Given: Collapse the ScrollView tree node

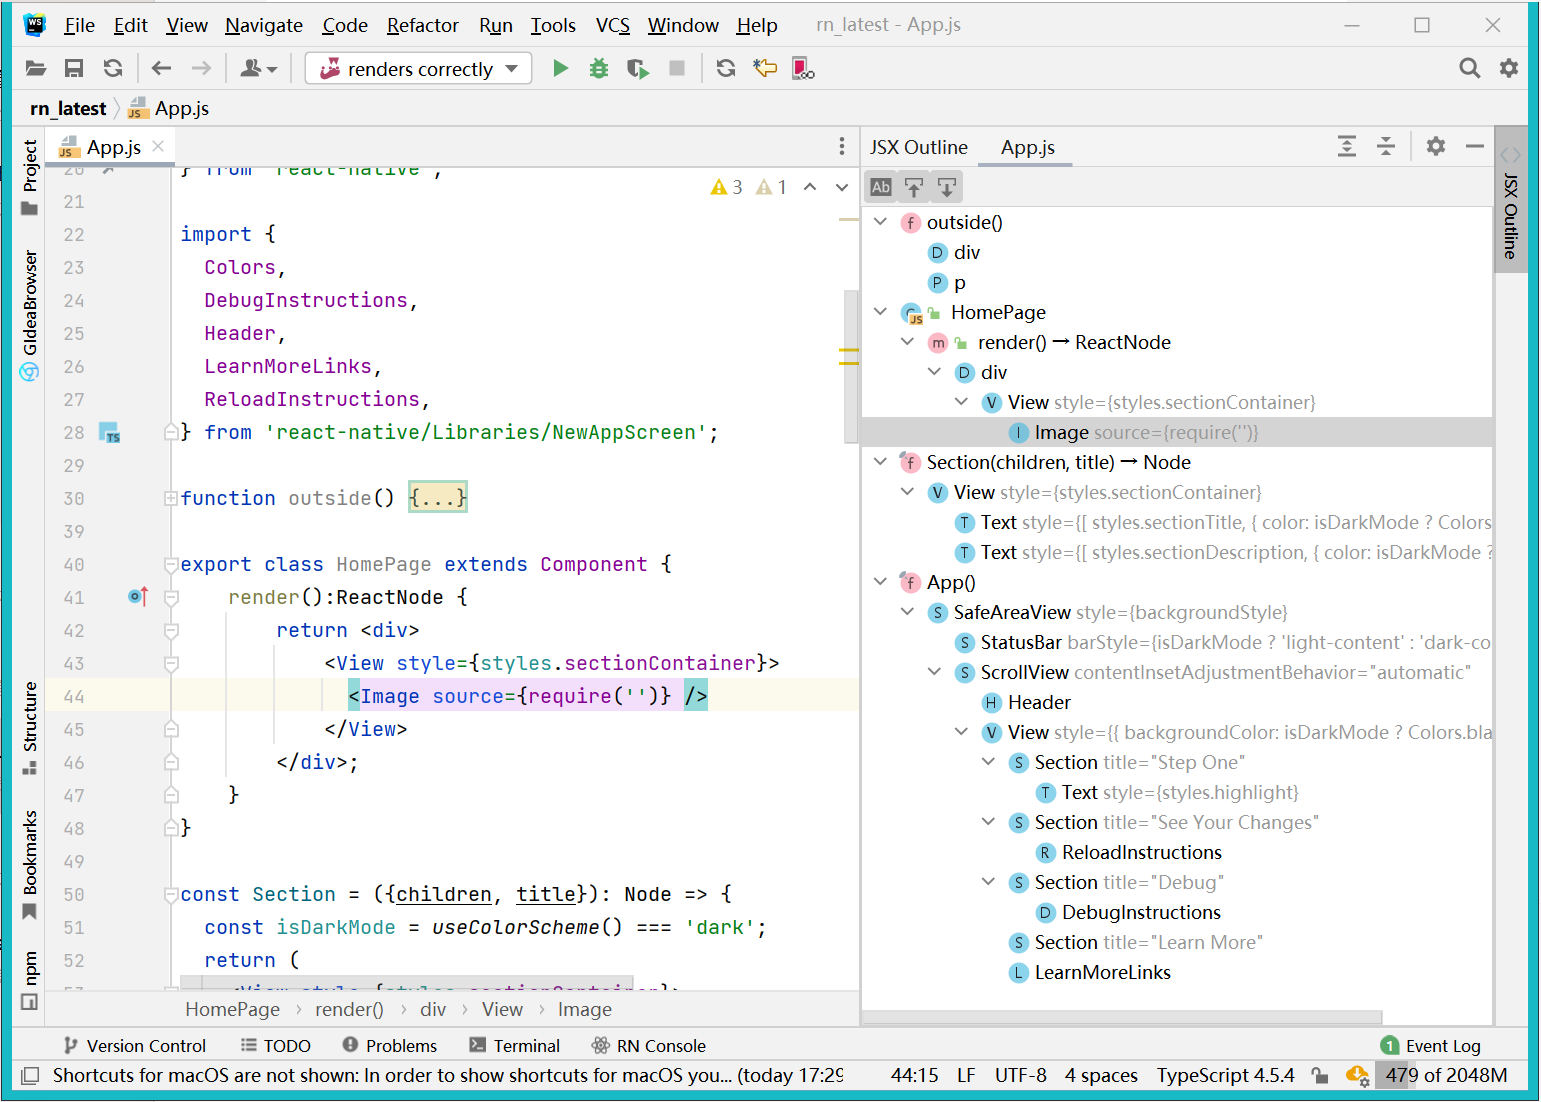Looking at the screenshot, I should [935, 672].
